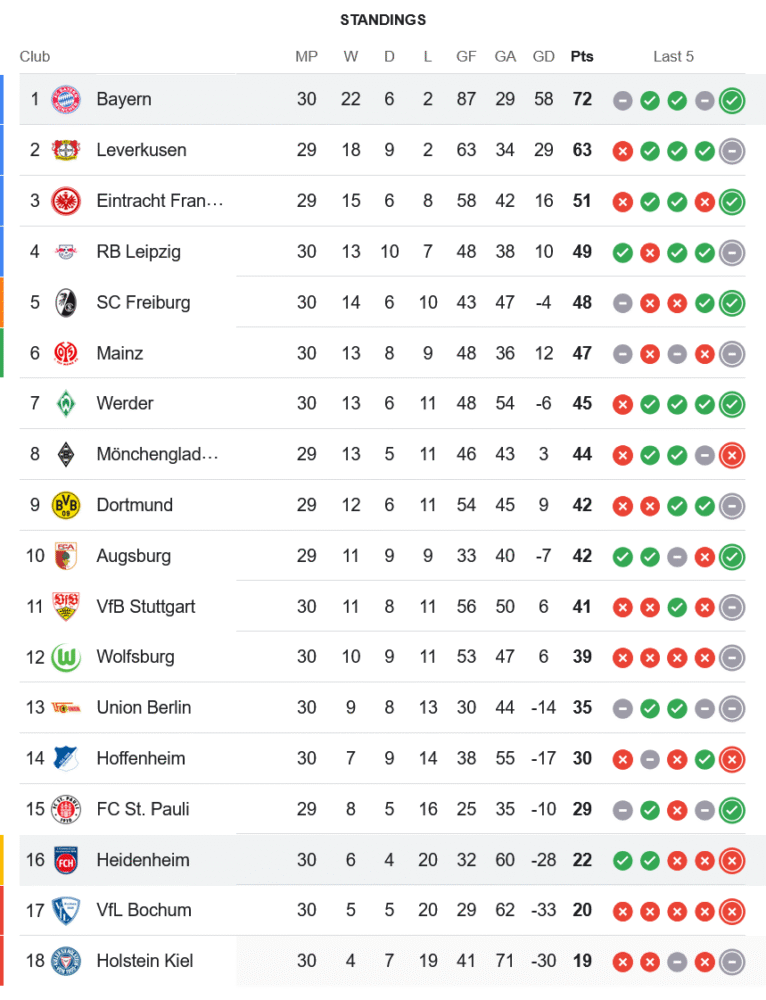The image size is (766, 1000).
Task: Click the Eintracht Frankfurt eagle crest
Action: pos(65,201)
